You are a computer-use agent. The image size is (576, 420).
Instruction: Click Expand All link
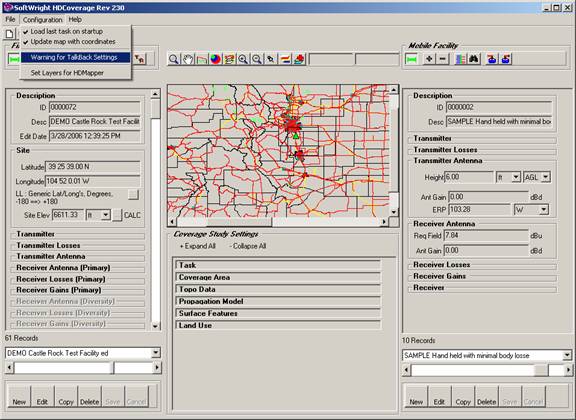pyautogui.click(x=198, y=246)
